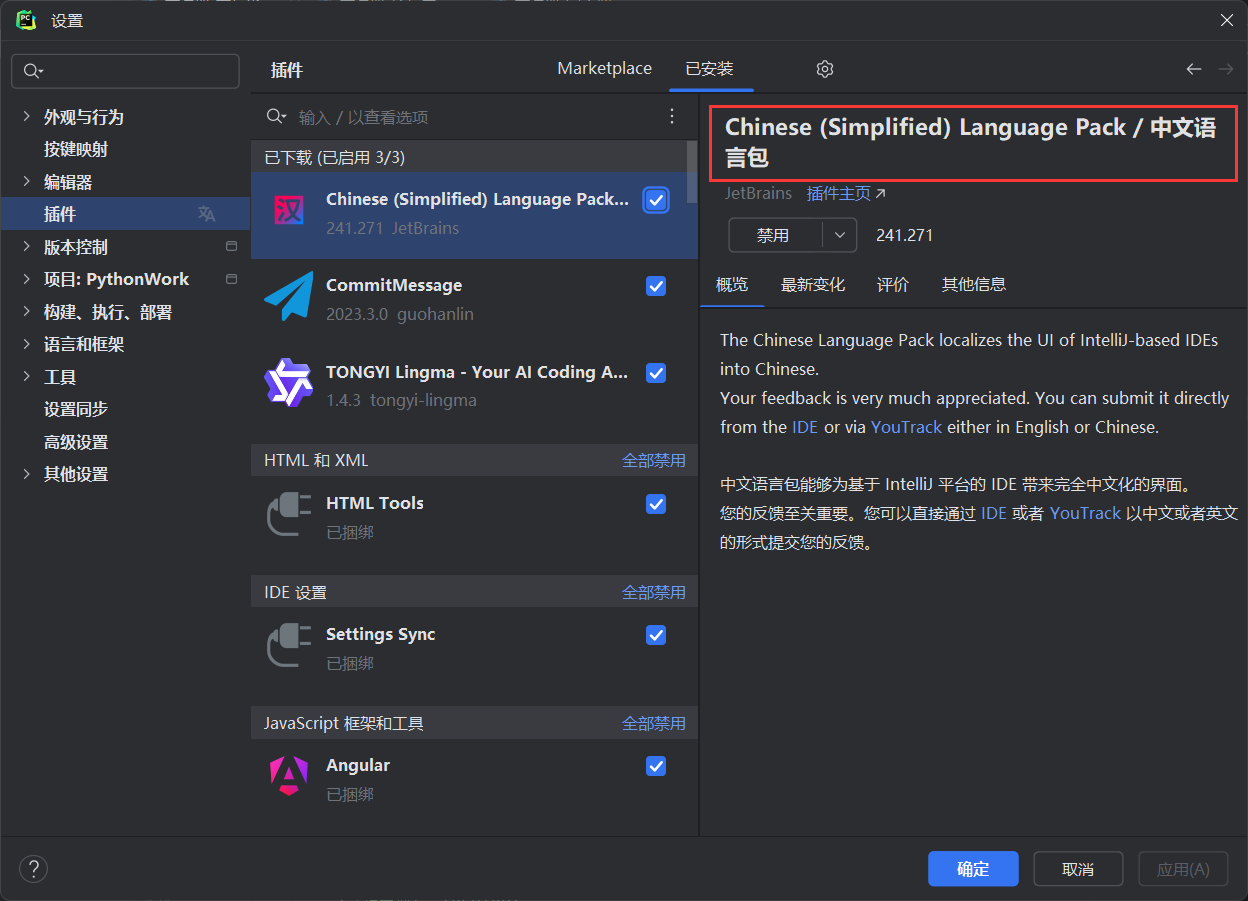The image size is (1248, 901).
Task: Expand the 语言和框架 tree node
Action: click(x=26, y=344)
